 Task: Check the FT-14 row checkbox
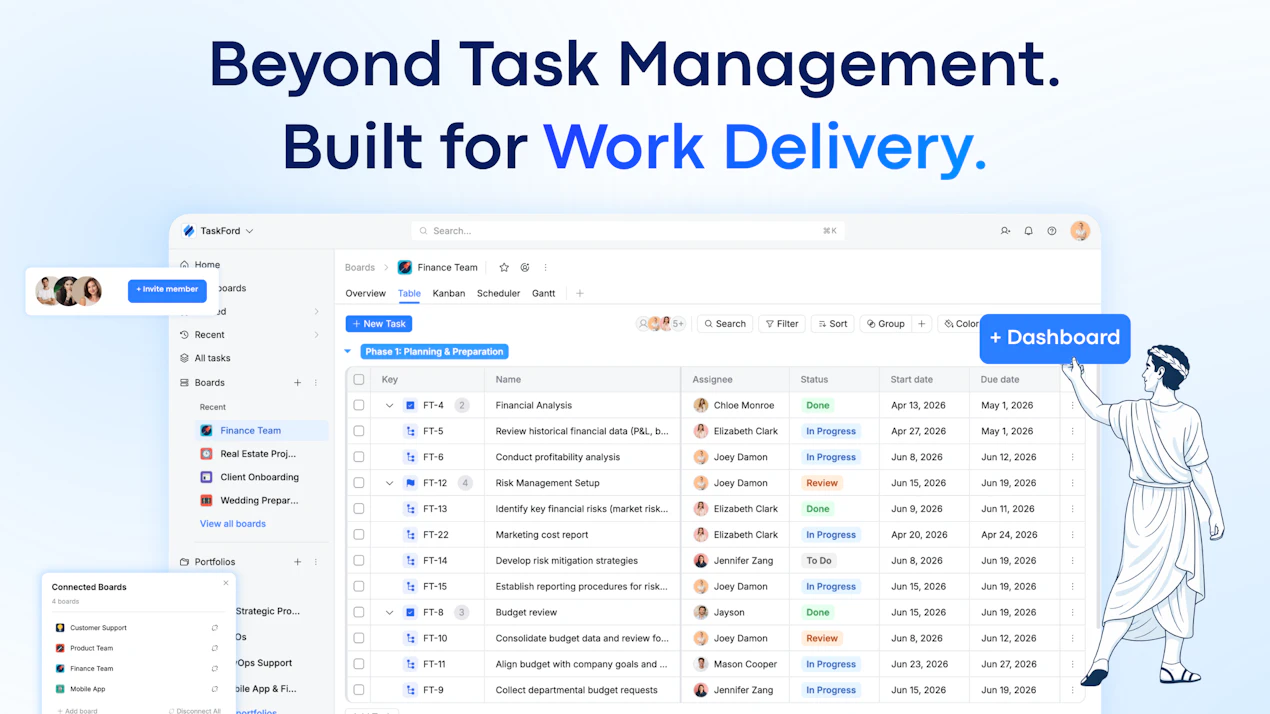359,561
